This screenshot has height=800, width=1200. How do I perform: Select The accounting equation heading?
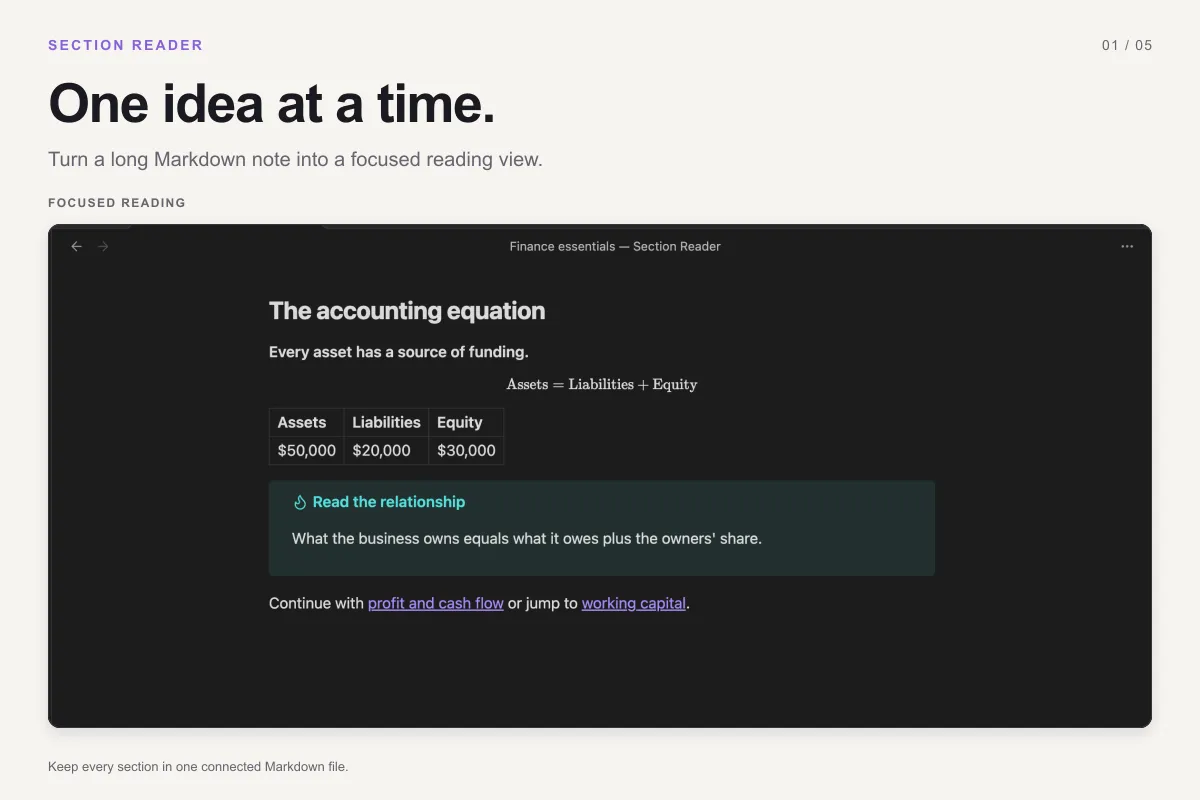click(x=407, y=311)
